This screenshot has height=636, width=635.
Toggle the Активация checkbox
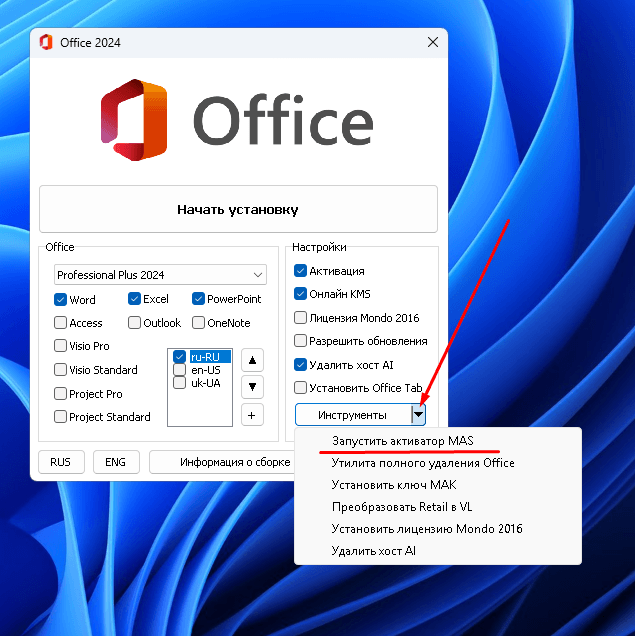(x=300, y=271)
